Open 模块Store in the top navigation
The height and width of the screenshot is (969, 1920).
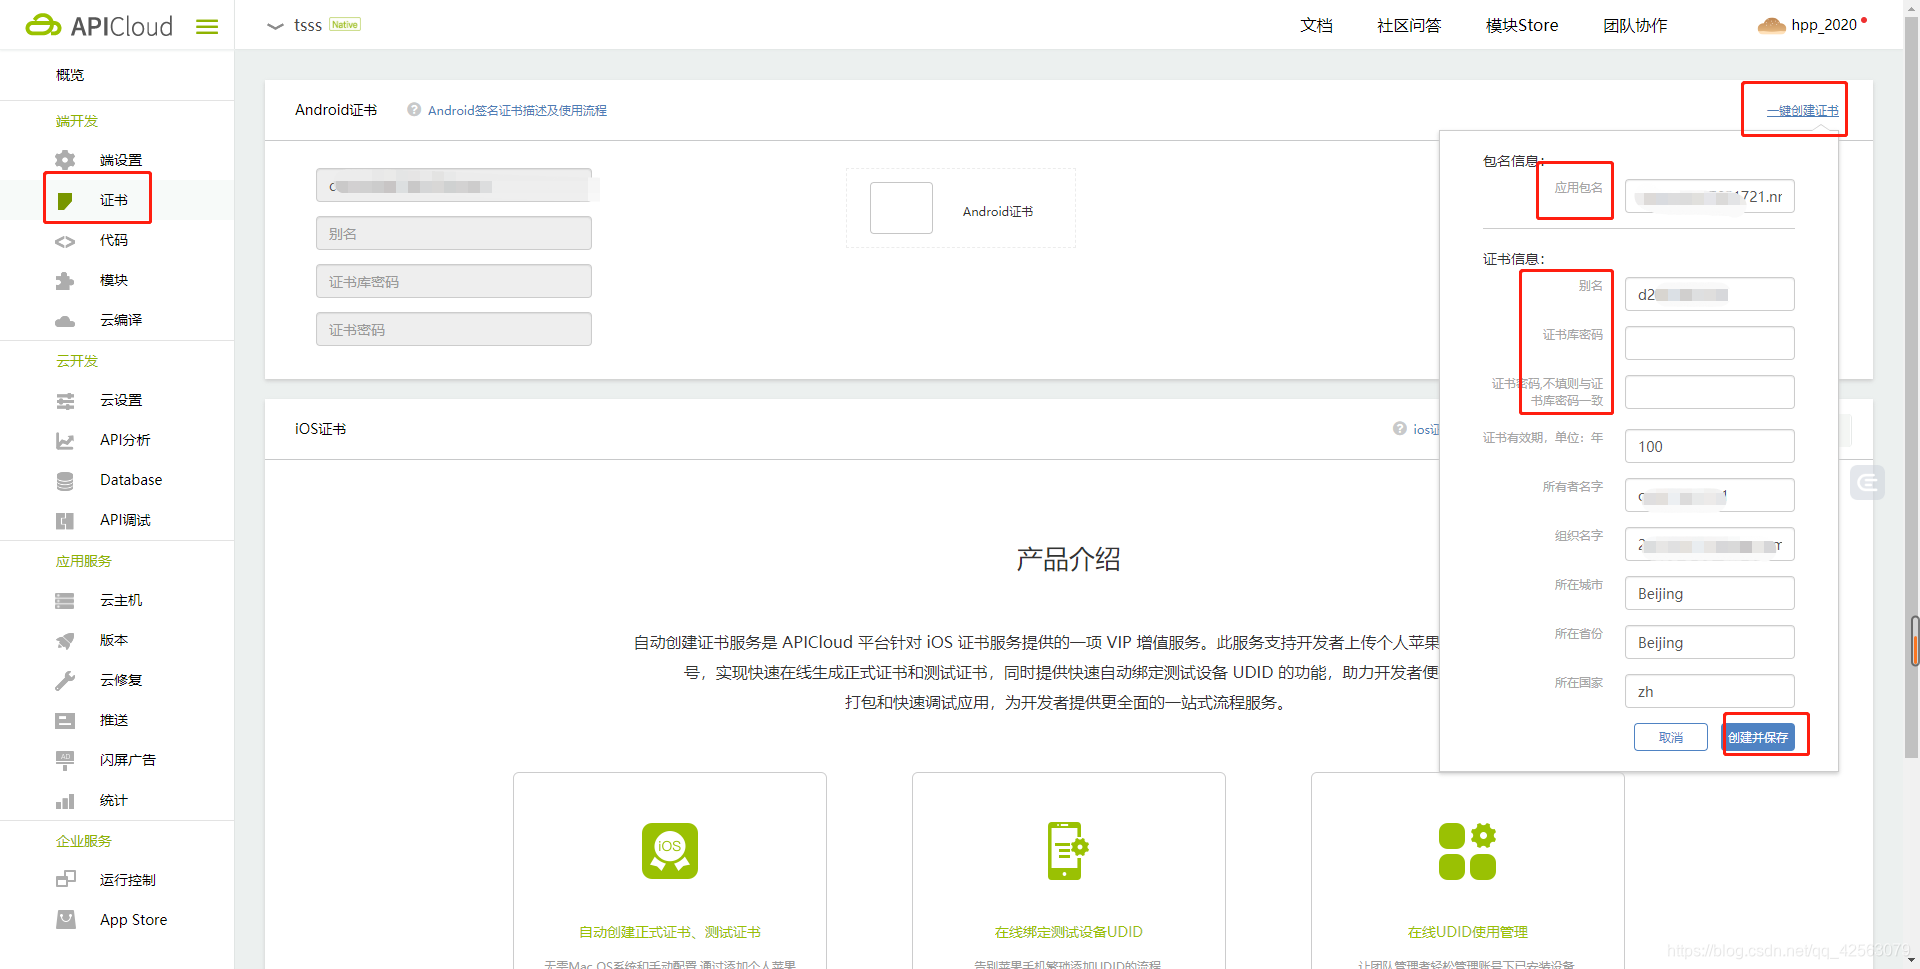tap(1522, 26)
